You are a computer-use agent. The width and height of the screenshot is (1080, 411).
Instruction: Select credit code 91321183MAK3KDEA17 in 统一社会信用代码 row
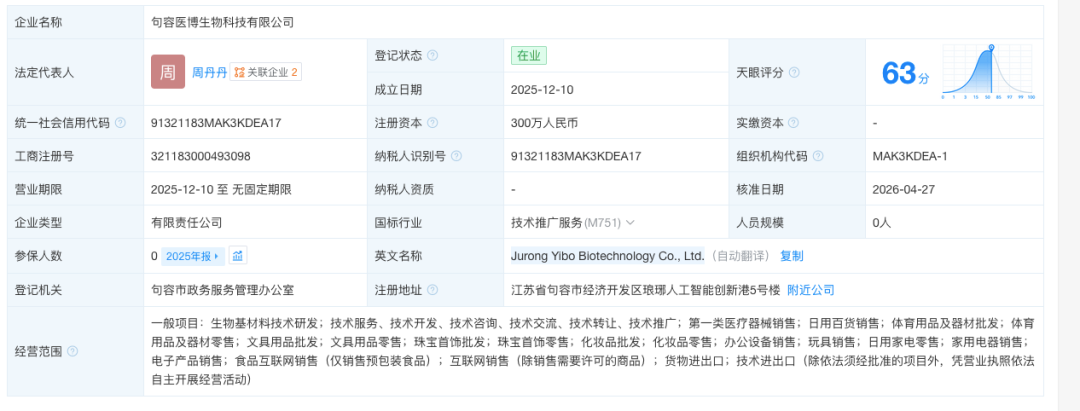(x=216, y=123)
